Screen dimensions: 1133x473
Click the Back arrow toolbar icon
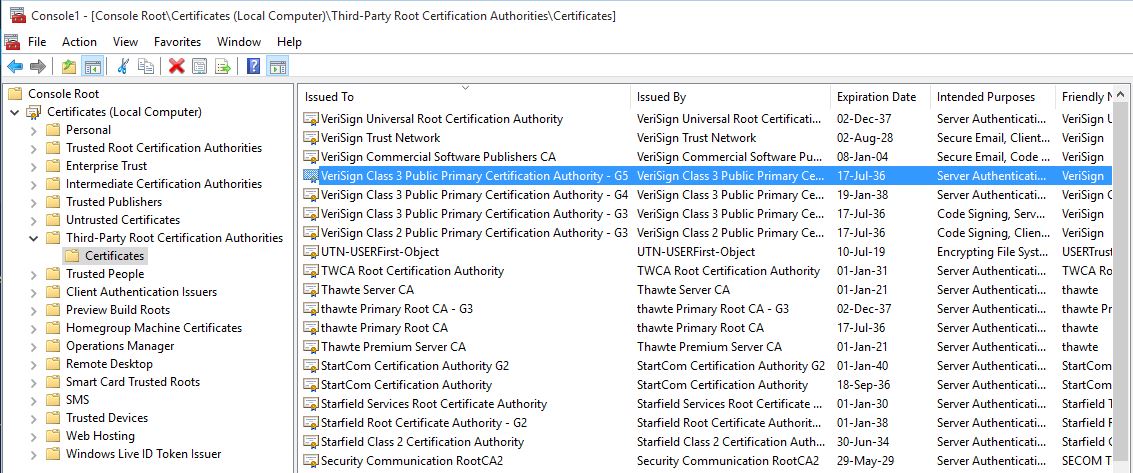click(x=14, y=66)
